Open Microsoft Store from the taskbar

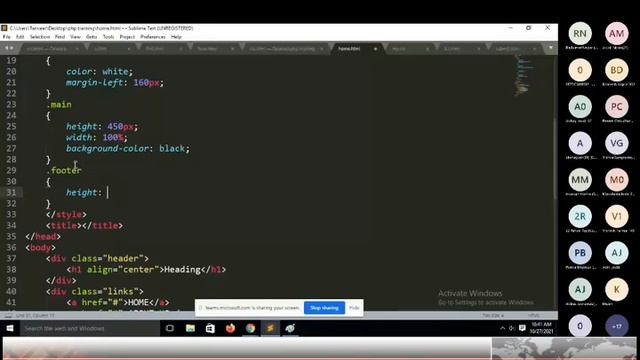(x=210, y=328)
